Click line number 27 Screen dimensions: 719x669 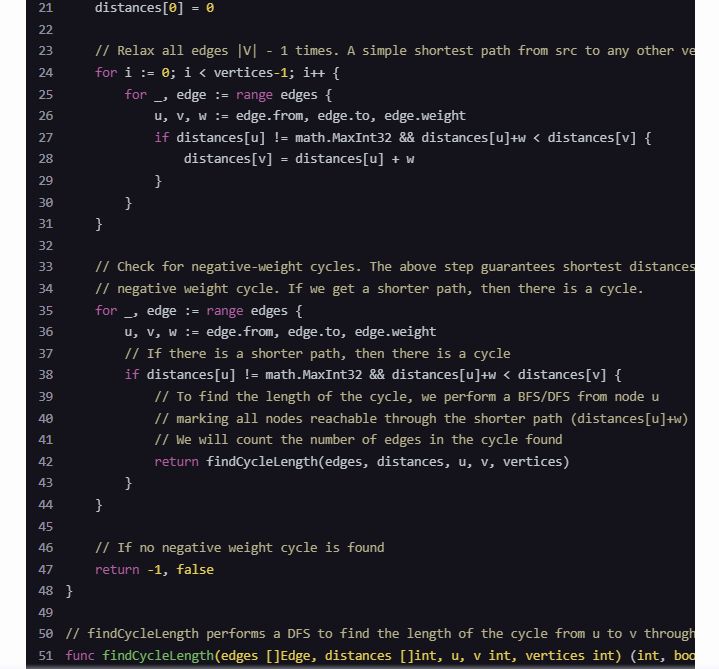(45, 138)
